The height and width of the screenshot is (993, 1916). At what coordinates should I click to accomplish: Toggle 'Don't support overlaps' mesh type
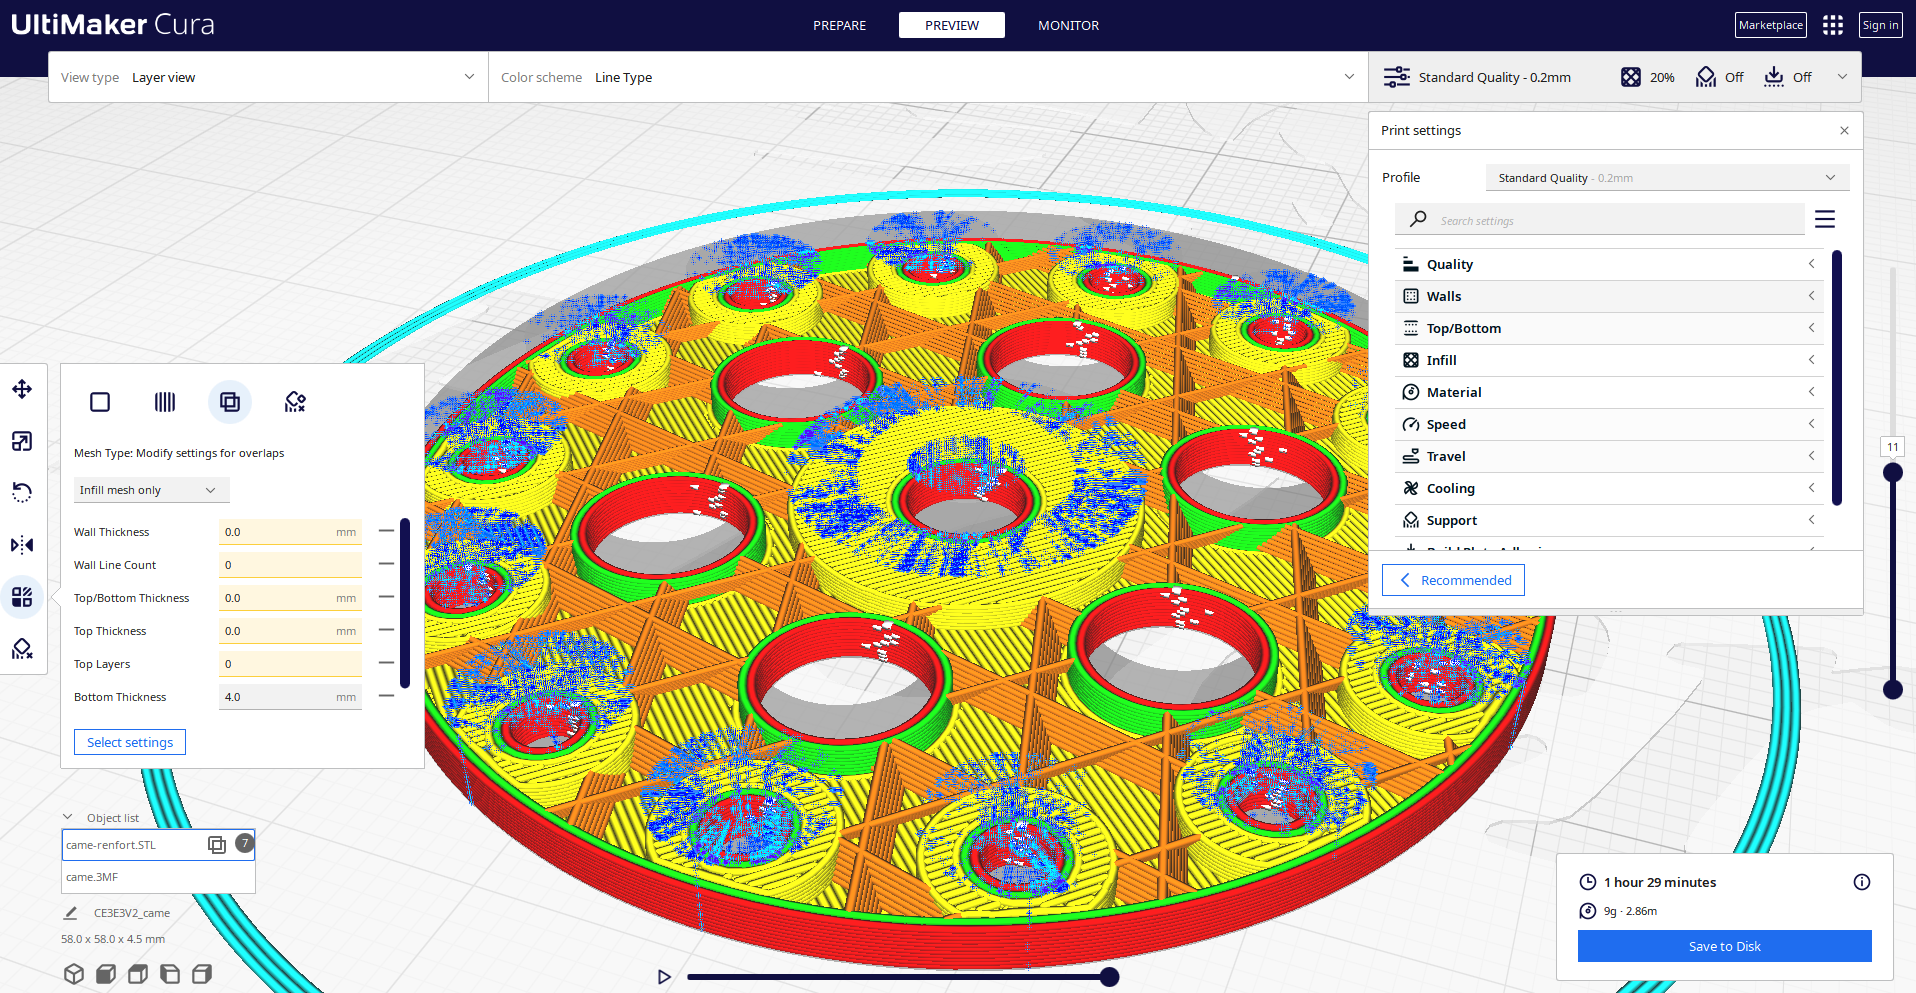294,401
